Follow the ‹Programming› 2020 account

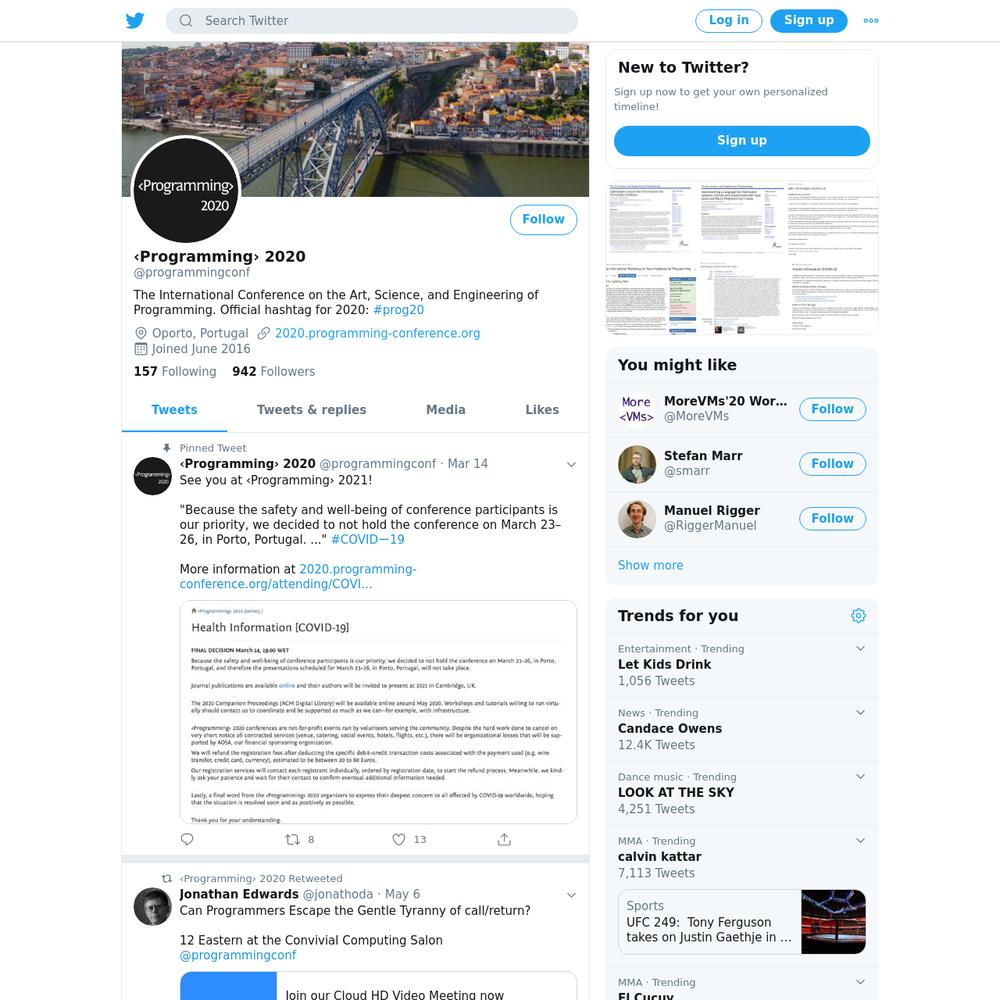tap(543, 219)
